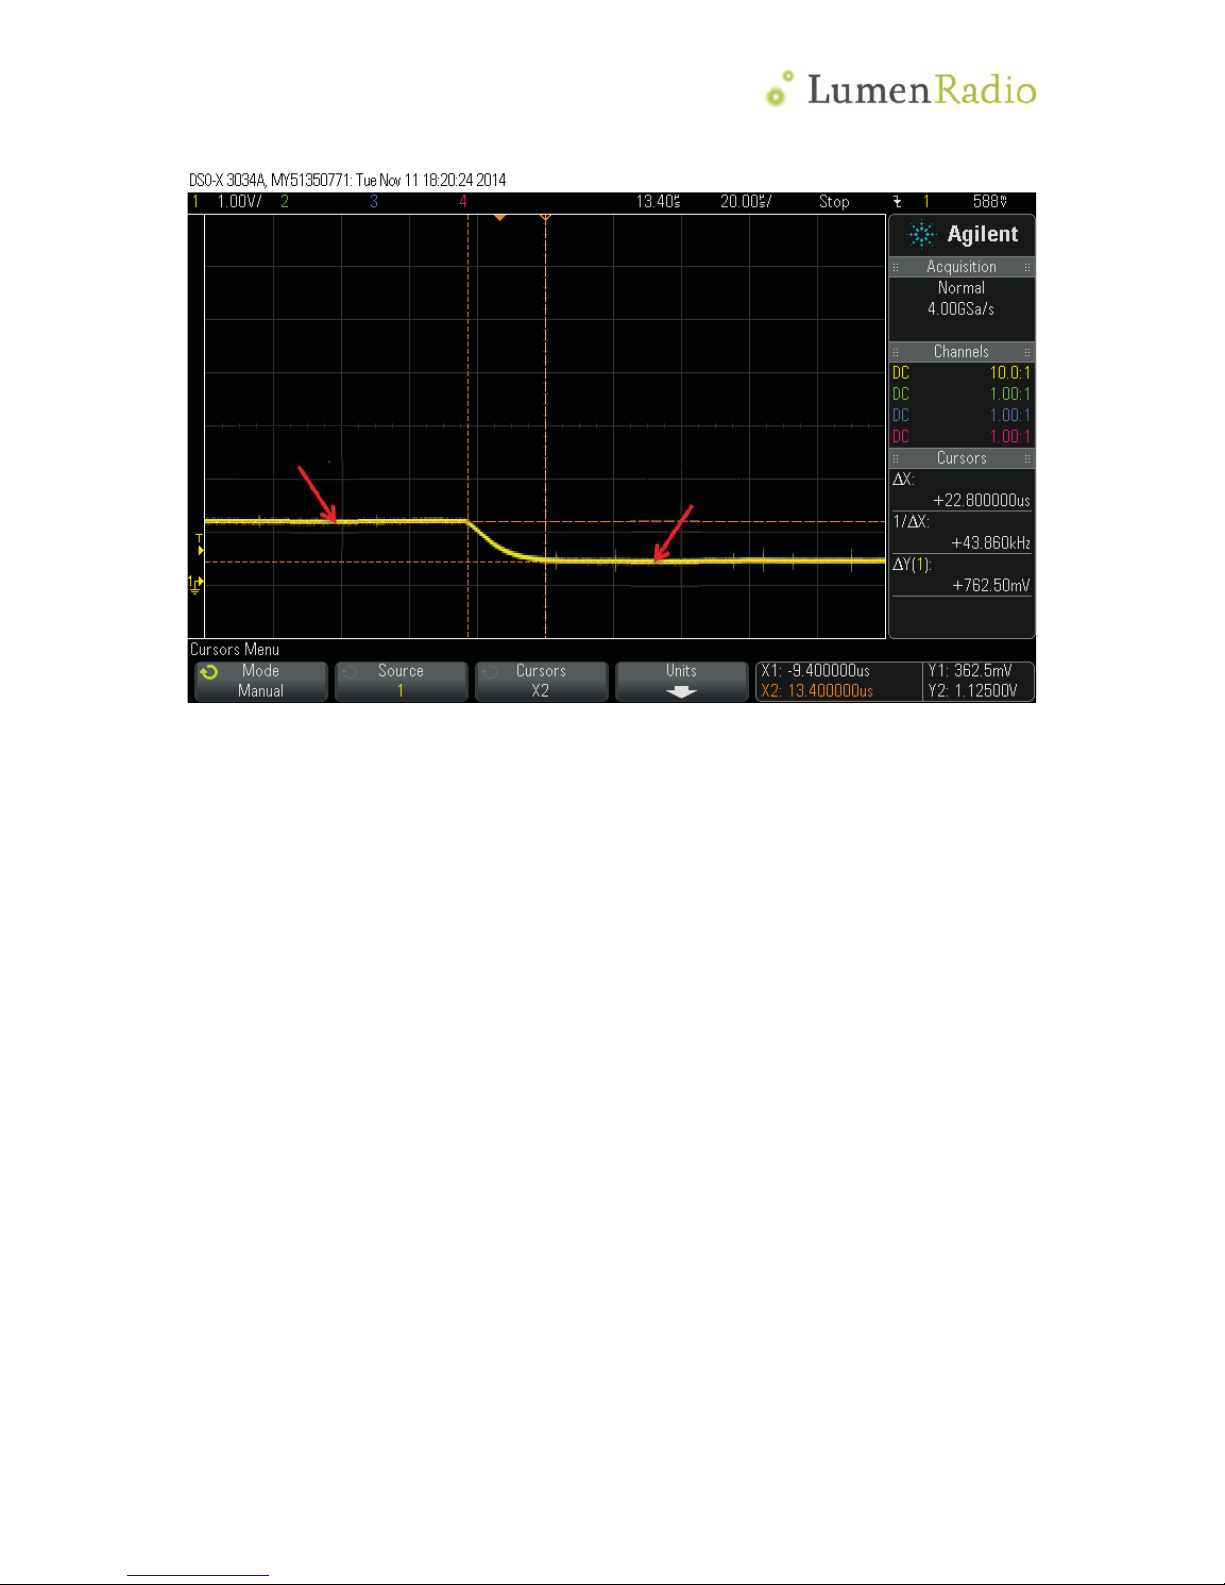The width and height of the screenshot is (1225, 1585).
Task: Click the green rotary knob icon on Mode softkey
Action: (x=209, y=672)
